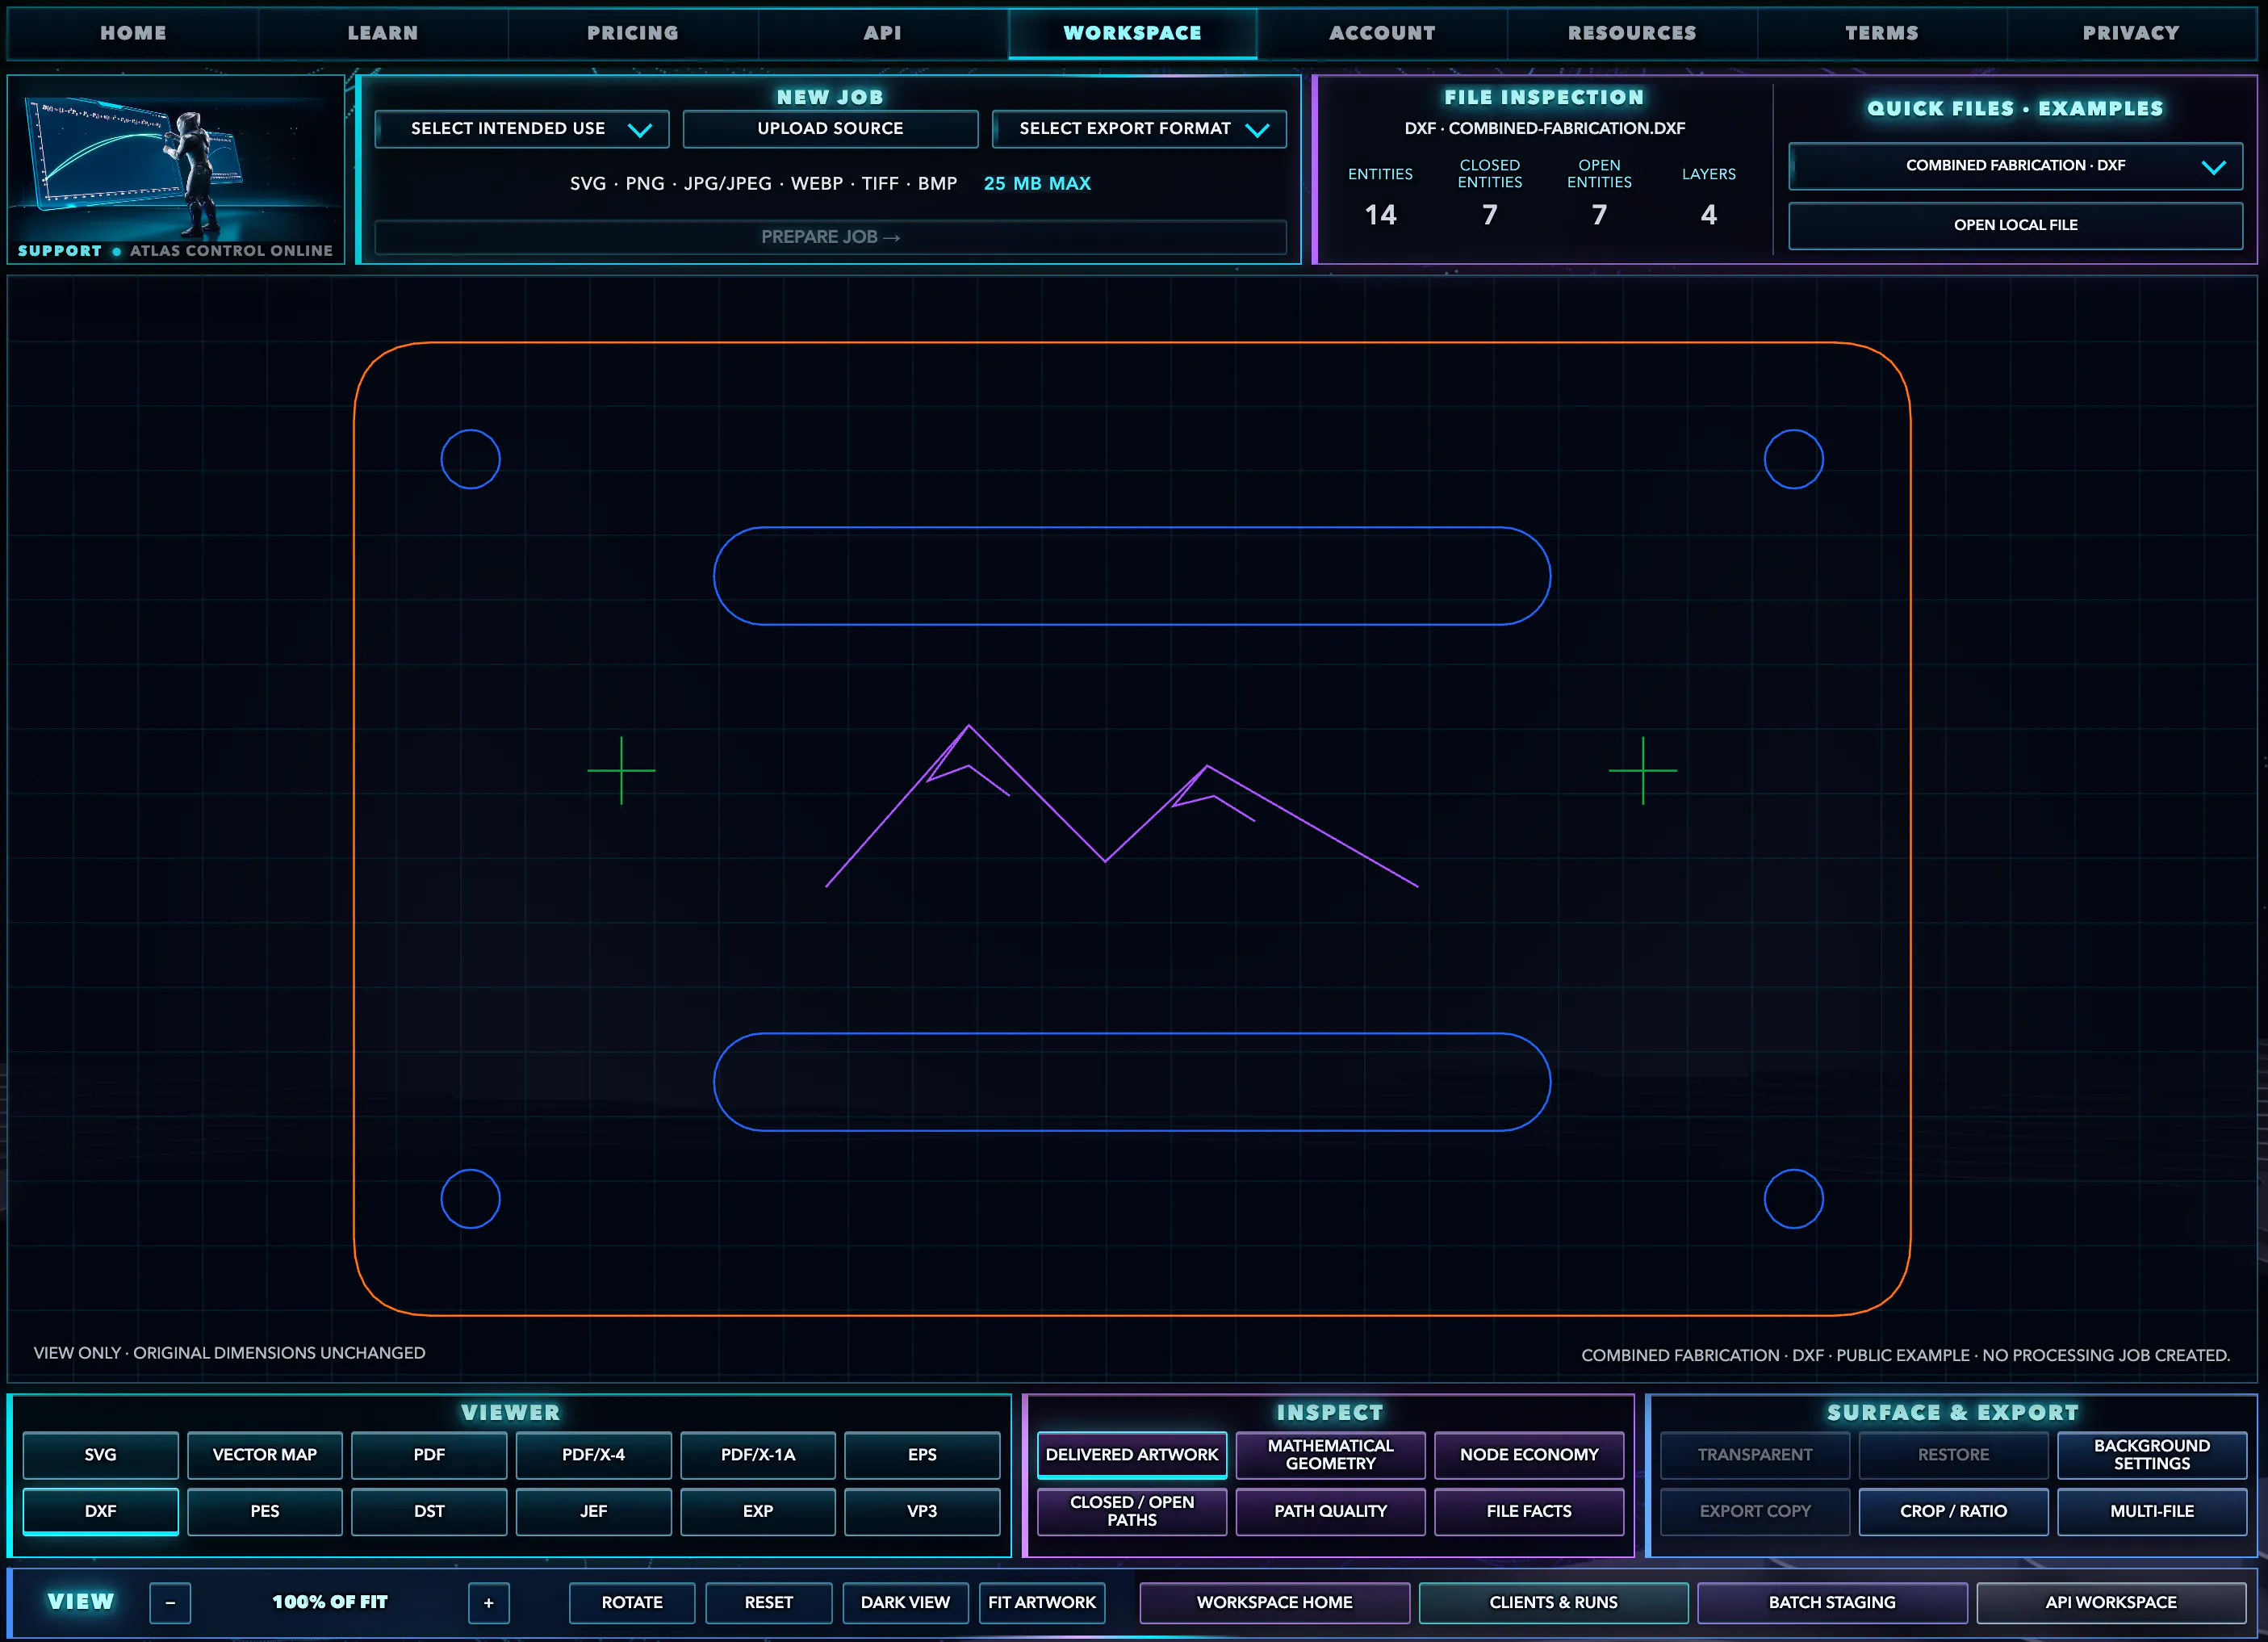Switch to the API tab

coord(883,33)
